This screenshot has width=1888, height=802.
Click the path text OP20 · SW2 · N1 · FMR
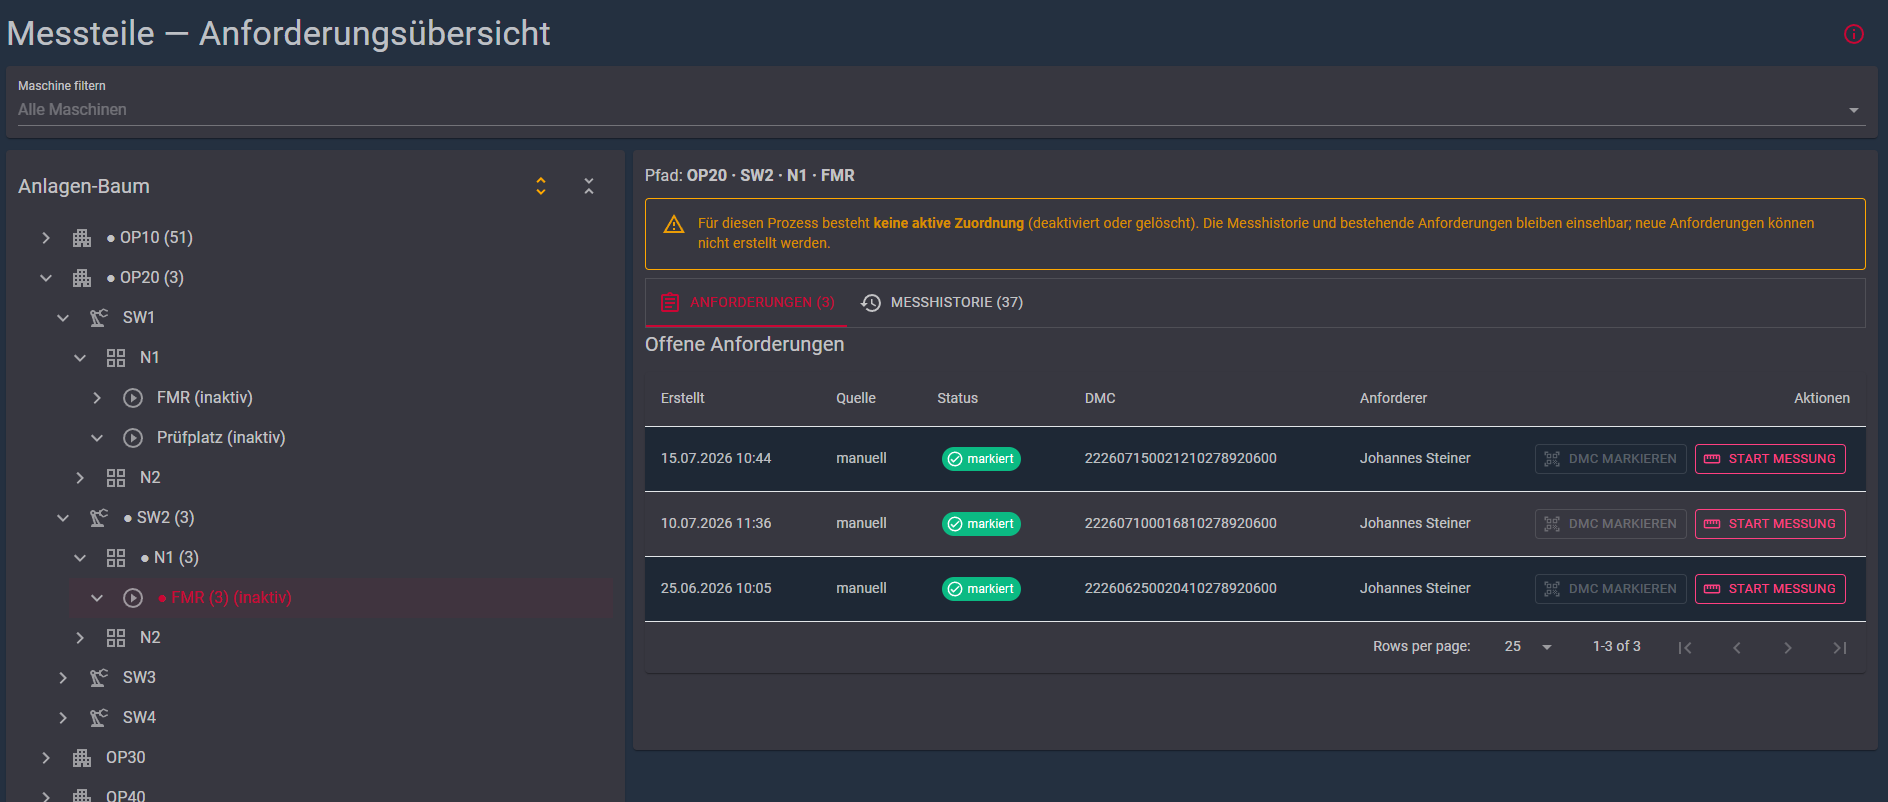pos(770,175)
